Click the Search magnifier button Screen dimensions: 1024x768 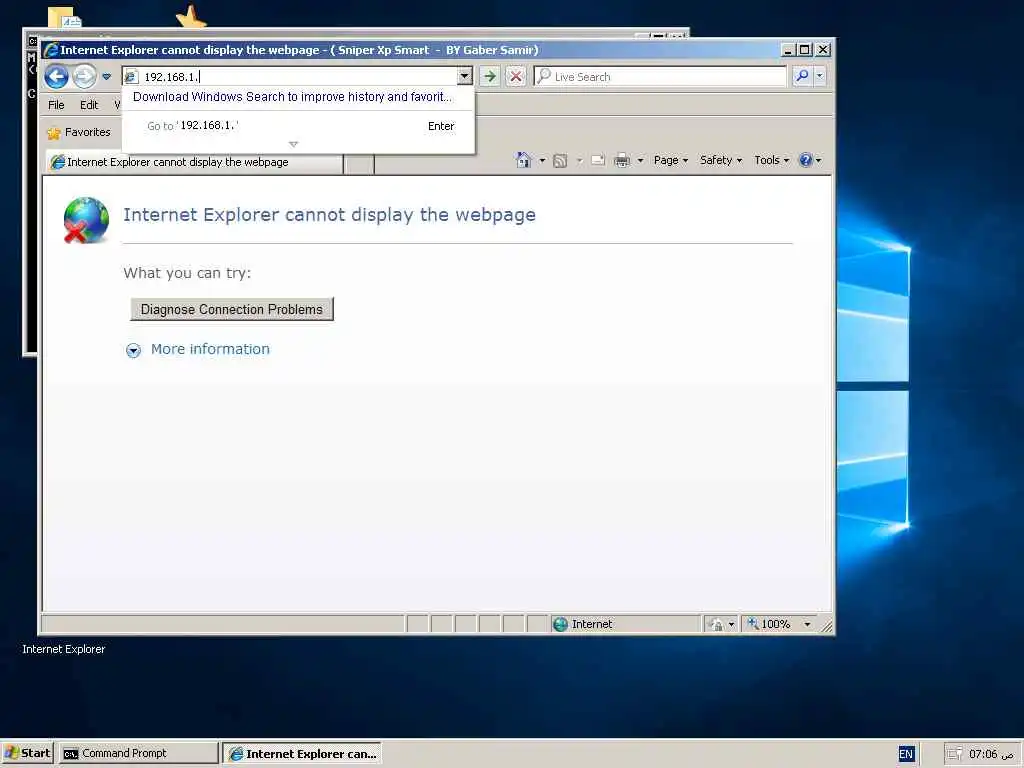coord(802,76)
